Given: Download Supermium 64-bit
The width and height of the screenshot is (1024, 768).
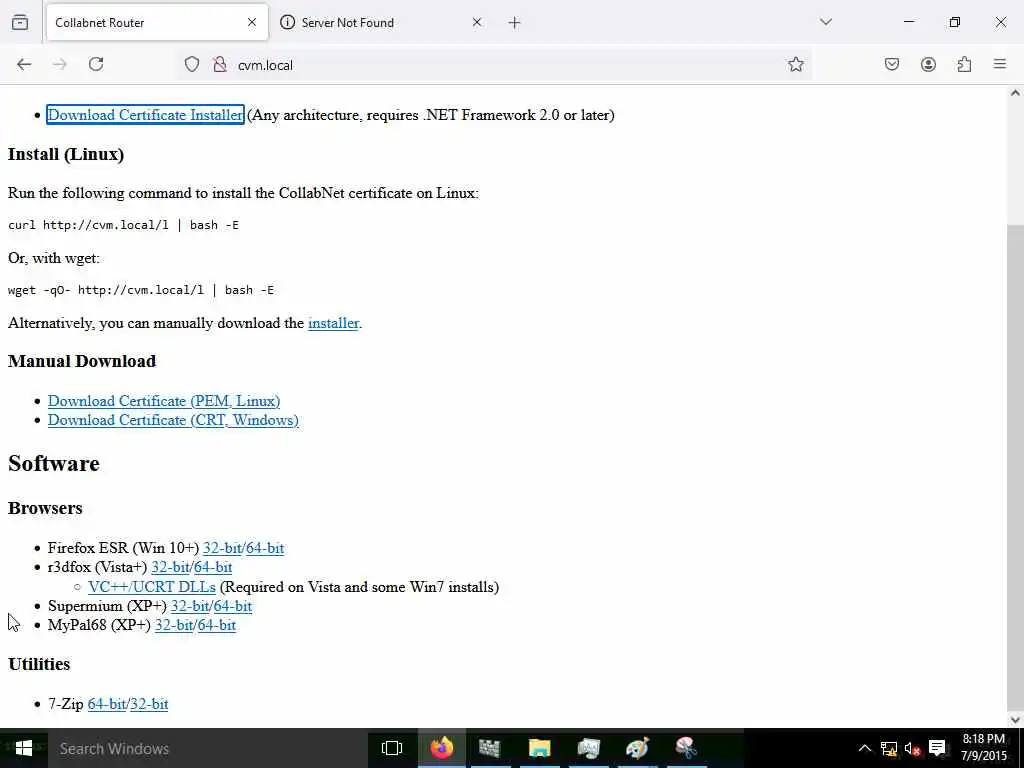Looking at the screenshot, I should click(x=232, y=606).
